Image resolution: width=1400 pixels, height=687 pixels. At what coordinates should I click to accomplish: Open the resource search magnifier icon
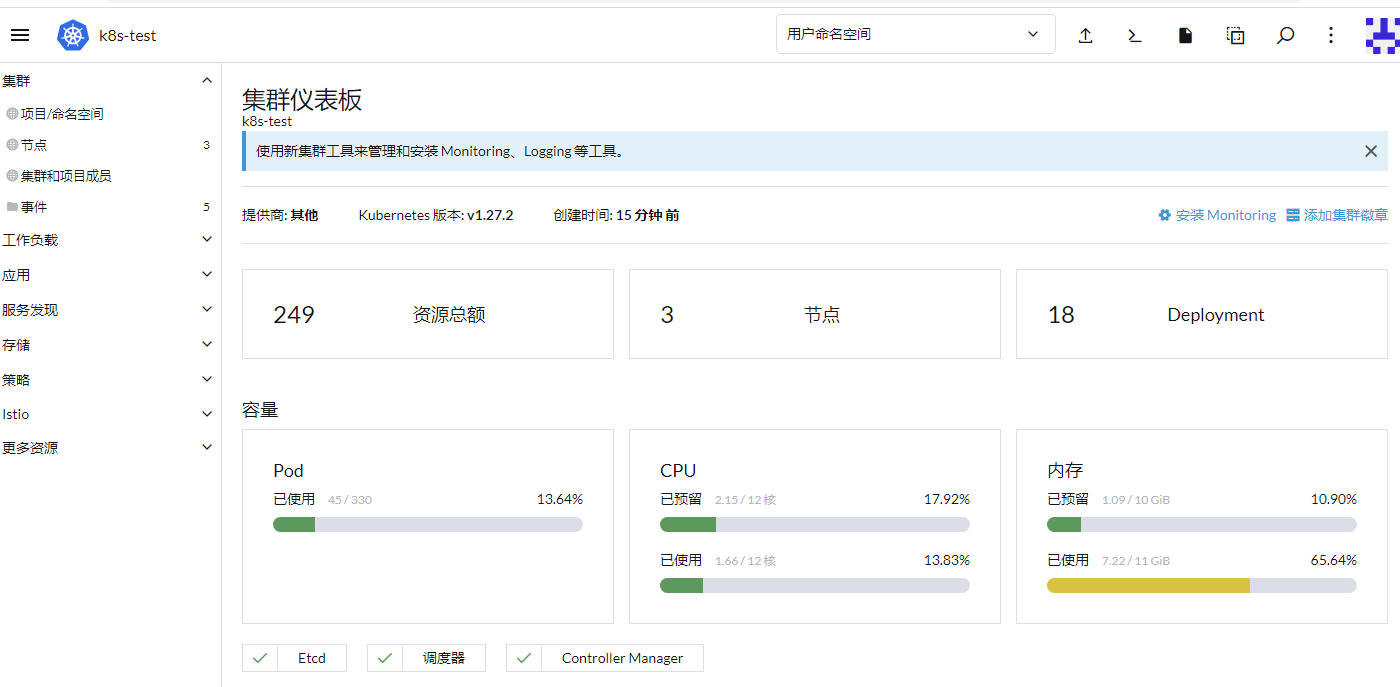[1286, 35]
